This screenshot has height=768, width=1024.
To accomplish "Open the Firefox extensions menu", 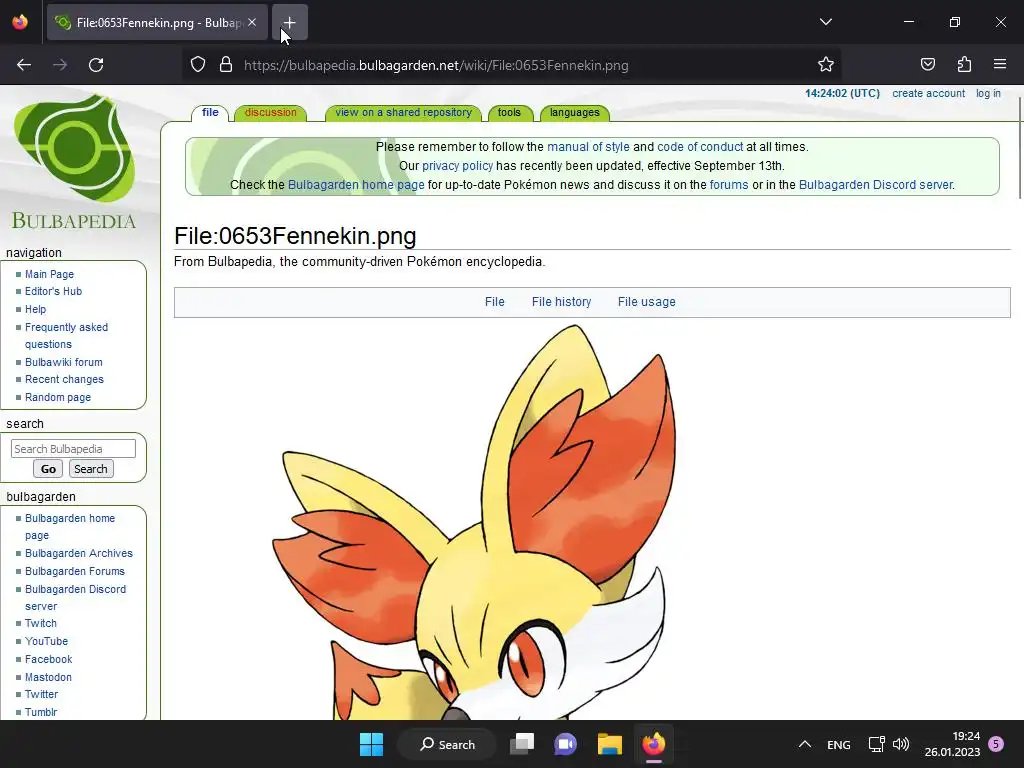I will 964,65.
